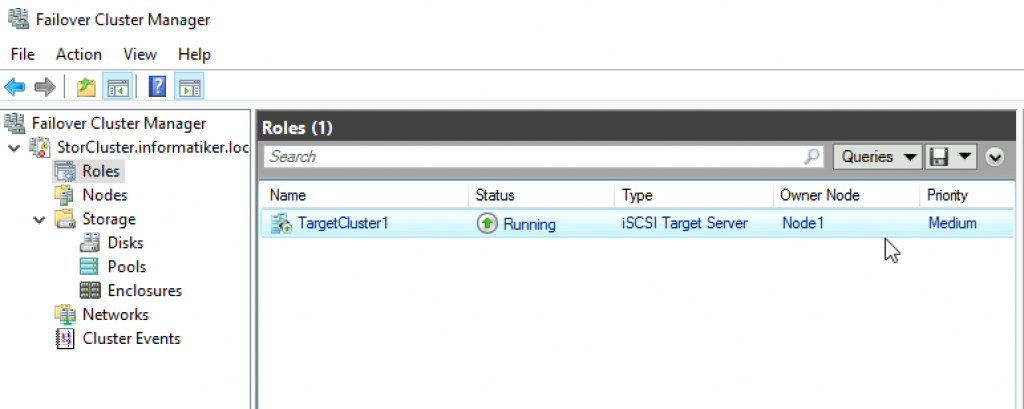The height and width of the screenshot is (409, 1024).
Task: Select the TargetCluster1 role row
Action: (637, 223)
